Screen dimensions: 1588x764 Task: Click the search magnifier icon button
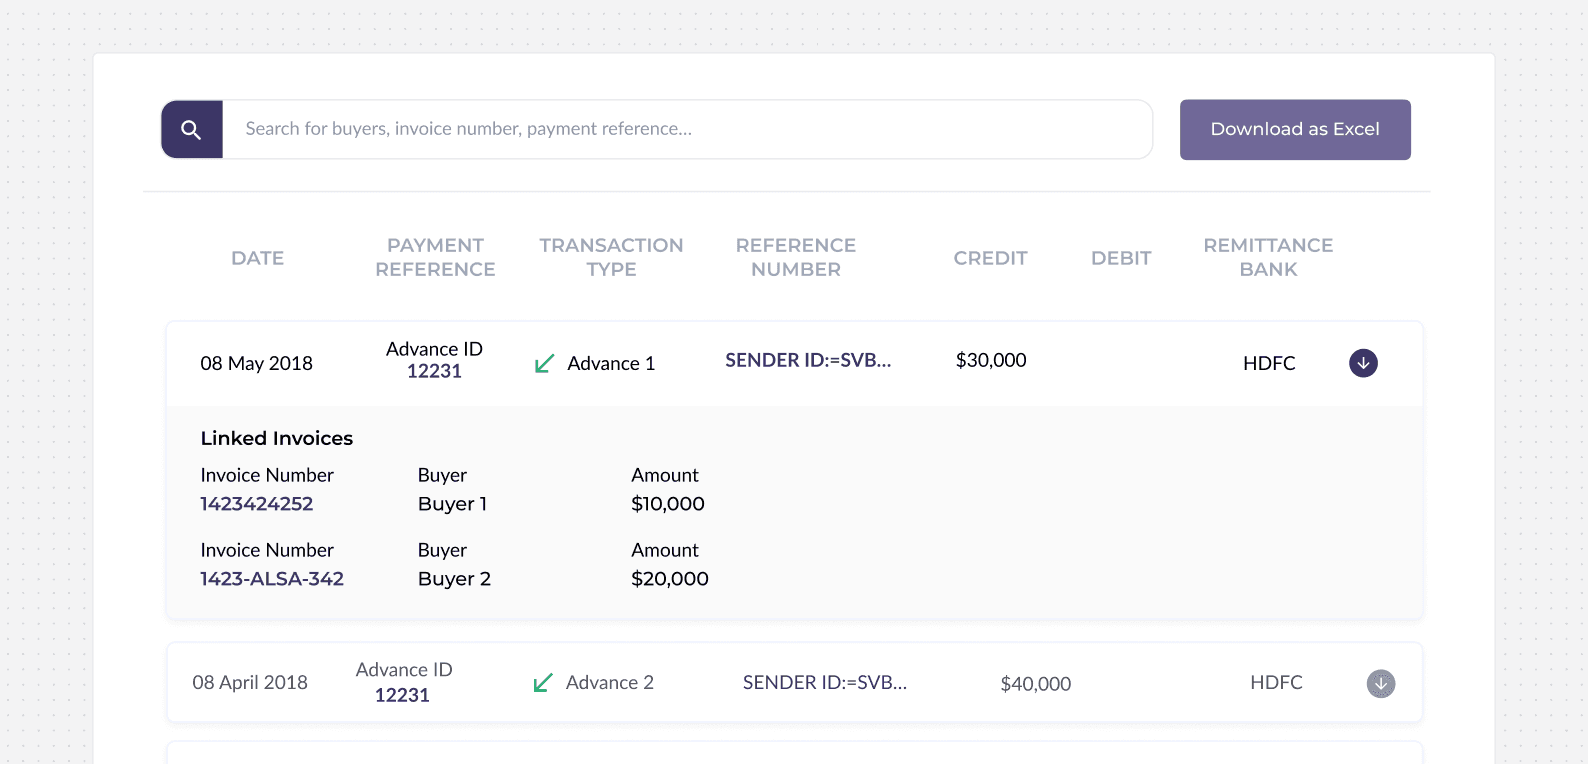point(191,130)
